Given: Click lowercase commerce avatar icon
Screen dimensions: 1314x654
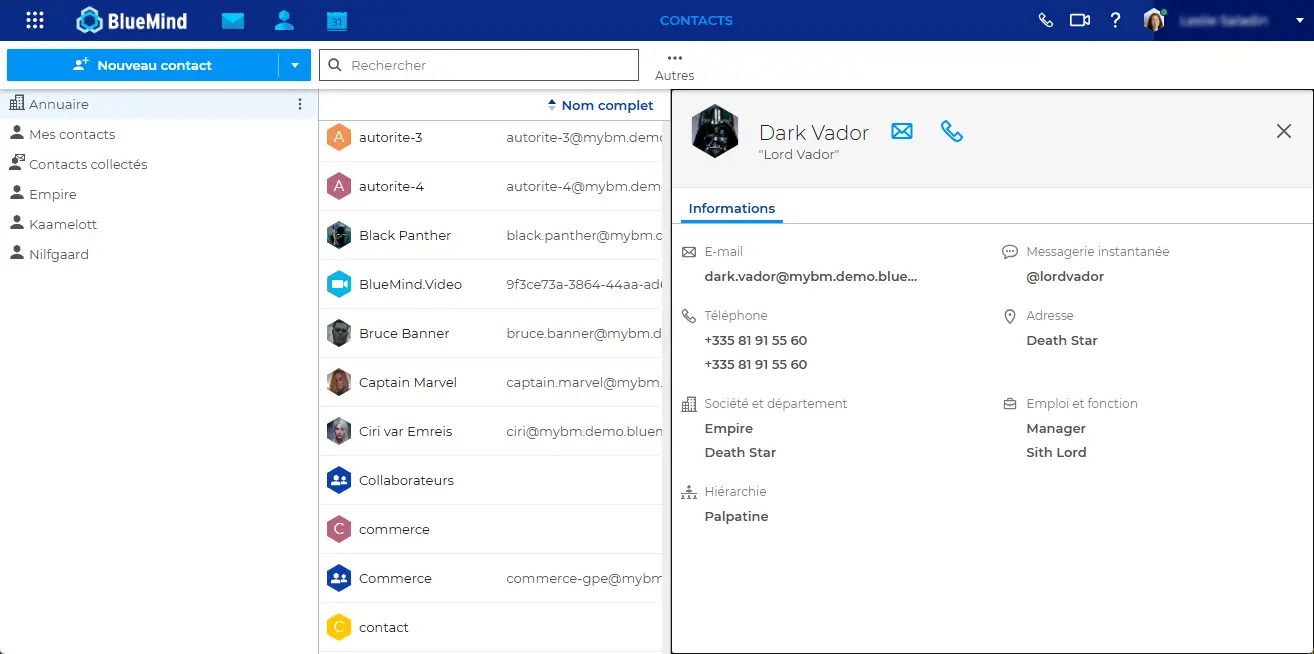Looking at the screenshot, I should pos(339,529).
